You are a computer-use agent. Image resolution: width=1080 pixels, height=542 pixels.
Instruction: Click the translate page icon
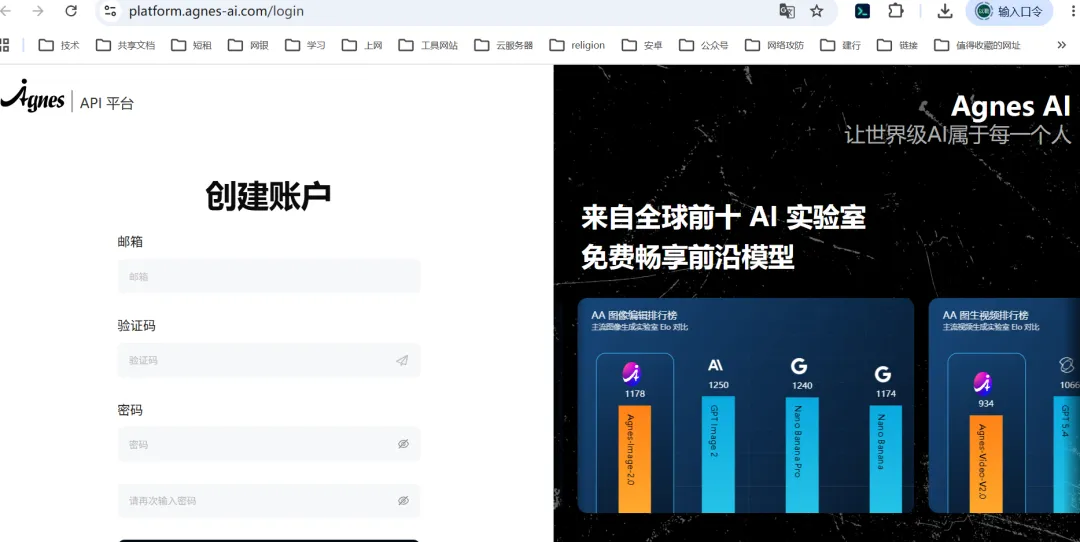787,11
